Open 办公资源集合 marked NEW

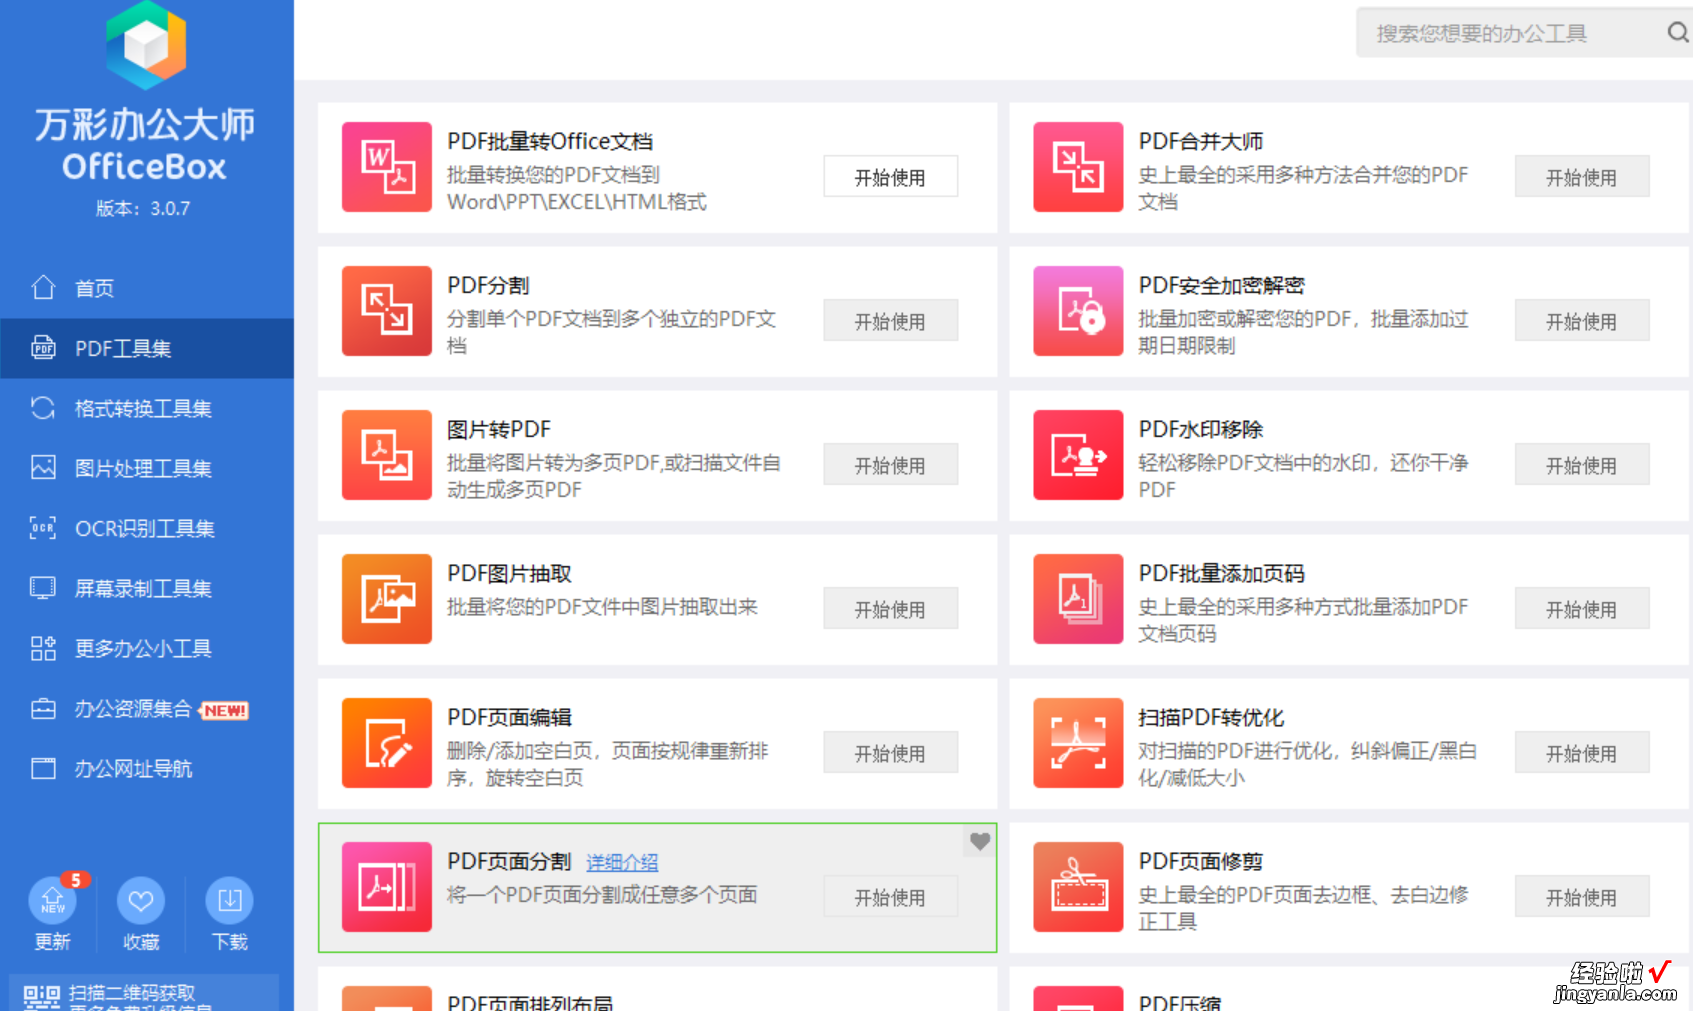pos(147,708)
